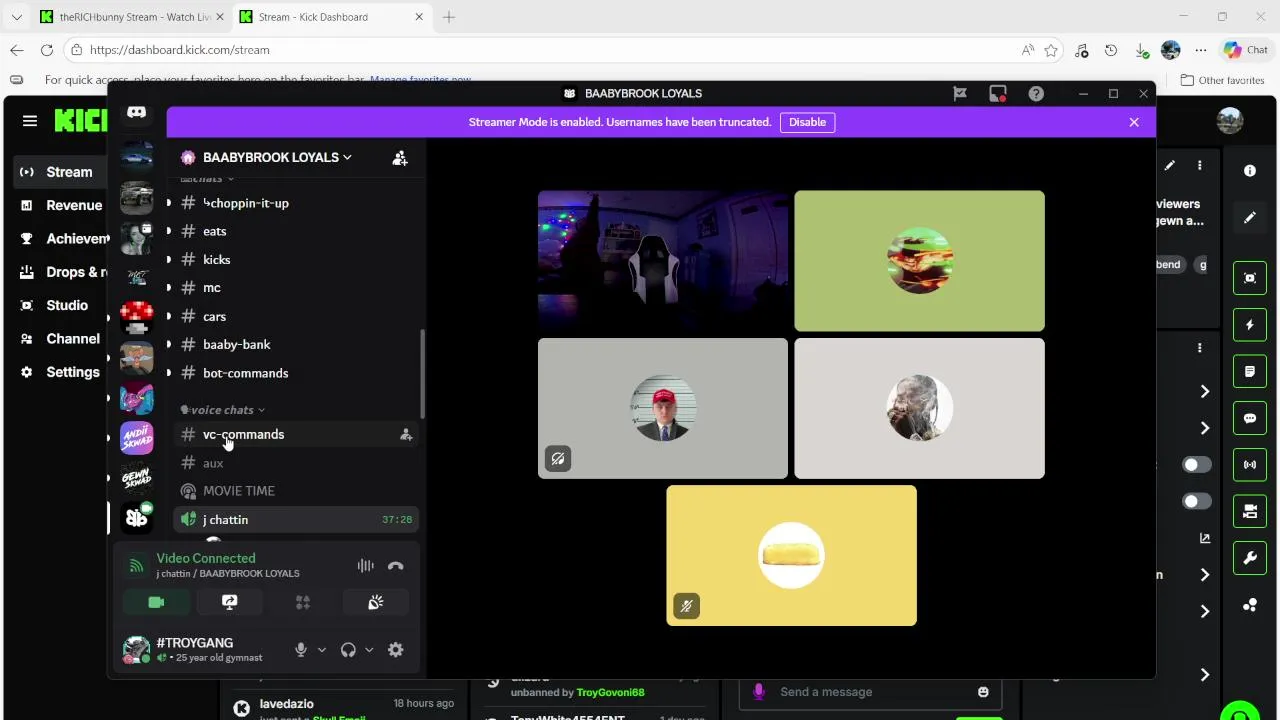1280x720 pixels.
Task: Go to Revenue in Kick sidebar
Action: point(60,205)
